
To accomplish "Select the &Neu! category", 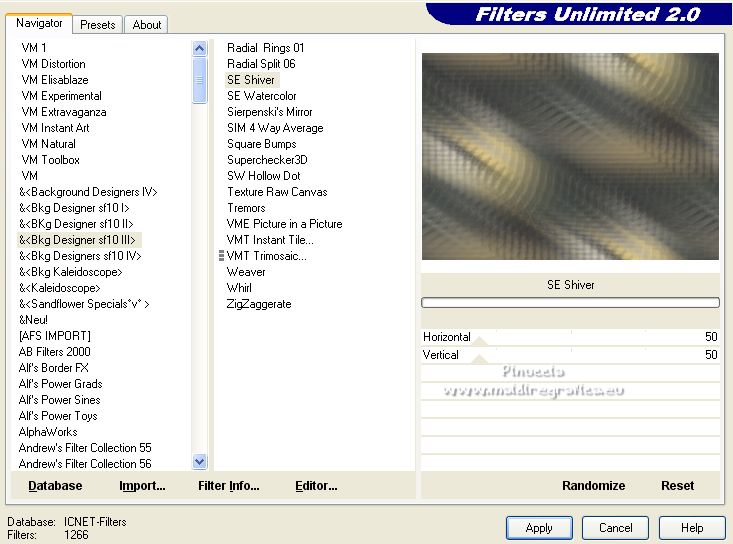I will 33,320.
